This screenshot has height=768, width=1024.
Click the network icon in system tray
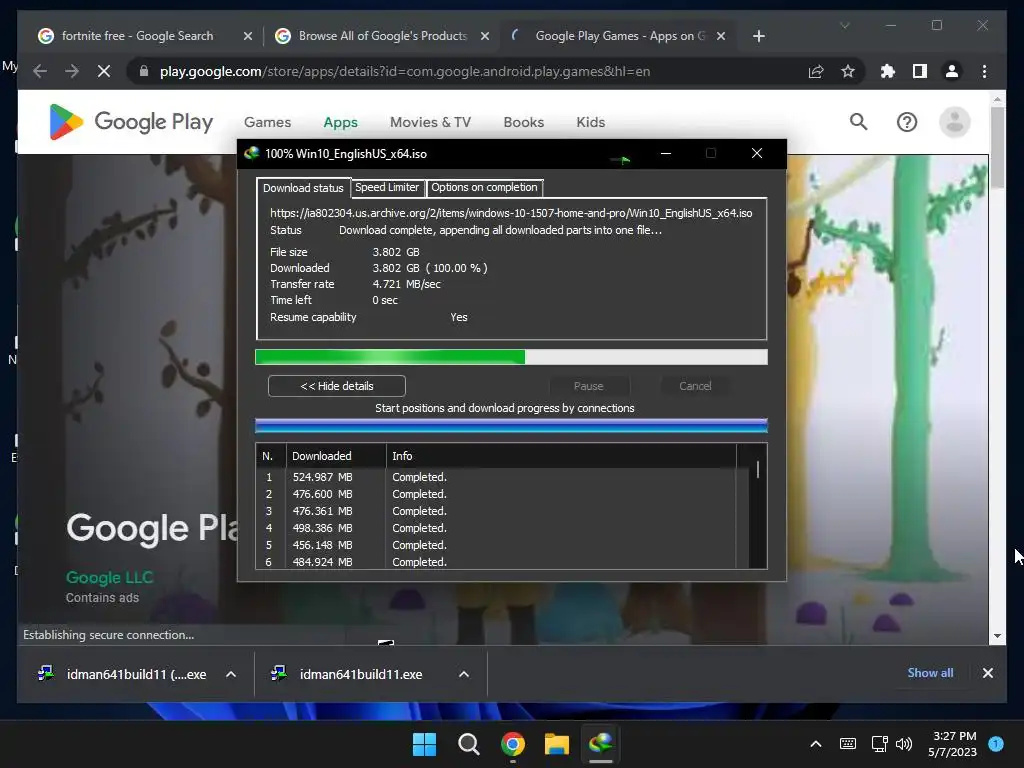coord(880,744)
